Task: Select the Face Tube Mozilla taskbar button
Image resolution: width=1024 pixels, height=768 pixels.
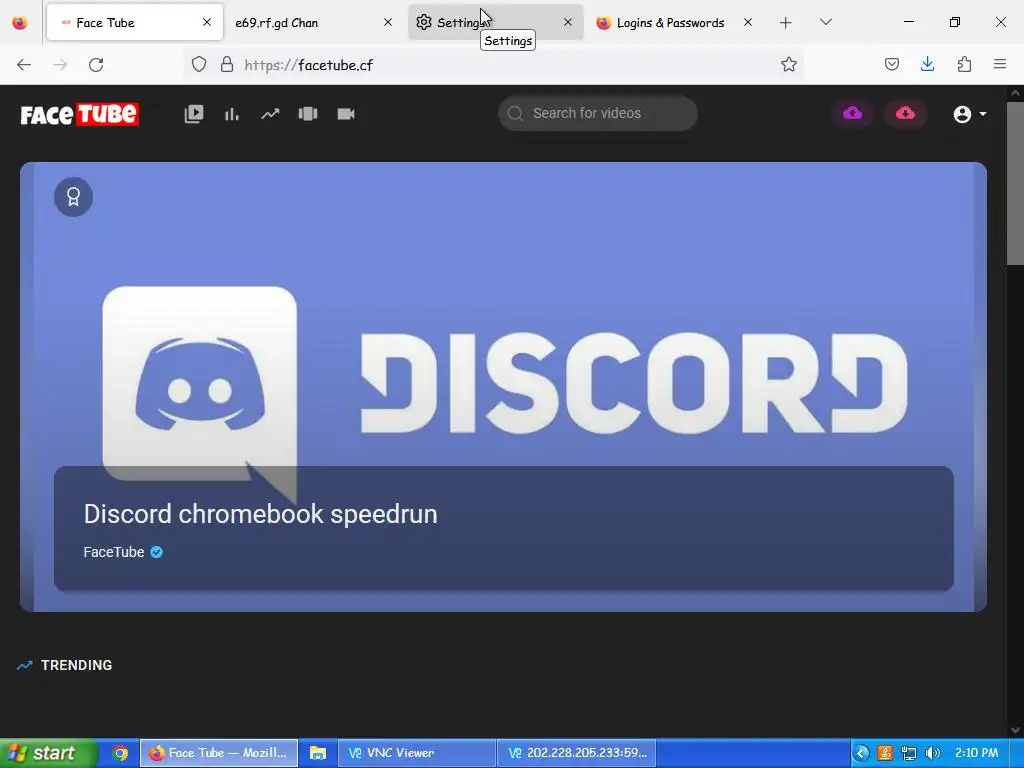Action: (219, 753)
